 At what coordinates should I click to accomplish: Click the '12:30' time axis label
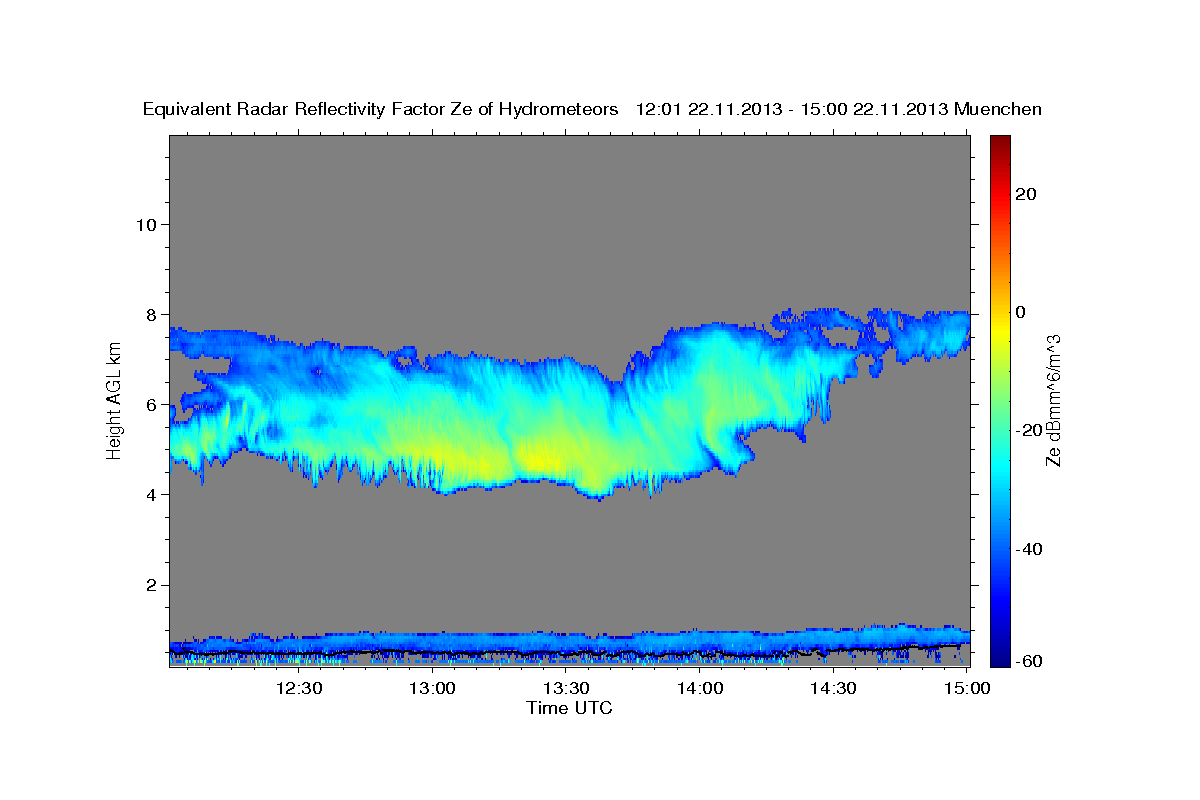[x=298, y=688]
